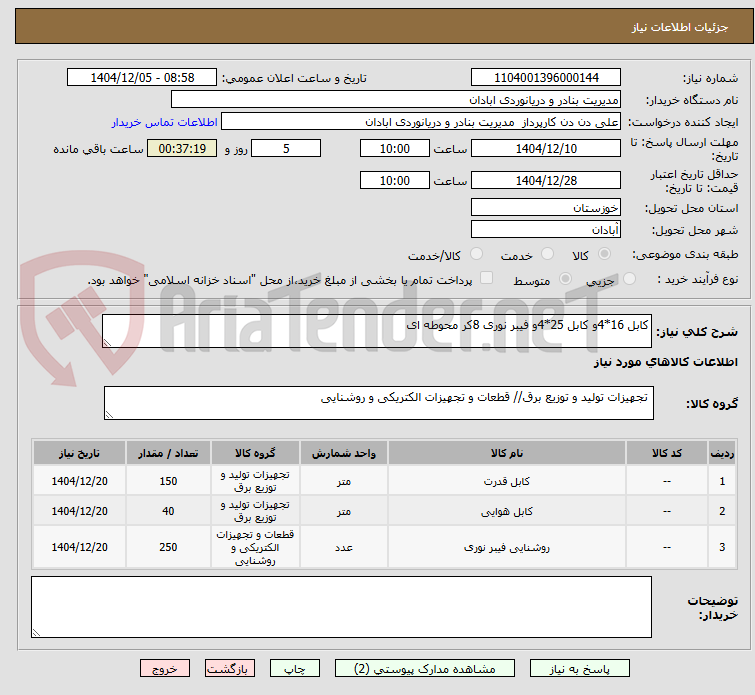Select the کالا radio button
The image size is (755, 695).
pos(604,254)
